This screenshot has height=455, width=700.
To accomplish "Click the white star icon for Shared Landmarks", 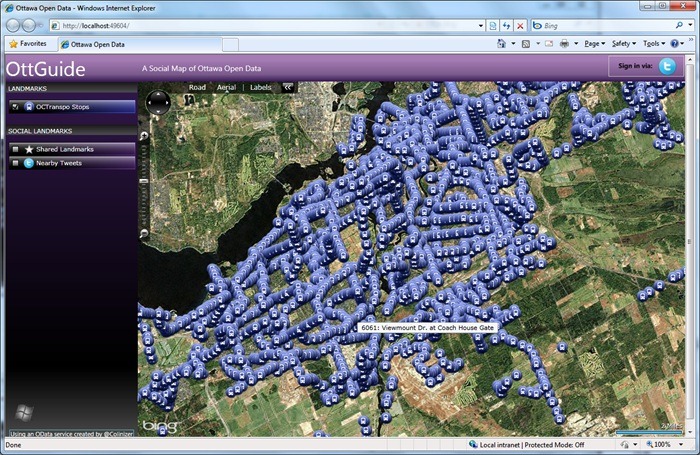I will 29,150.
